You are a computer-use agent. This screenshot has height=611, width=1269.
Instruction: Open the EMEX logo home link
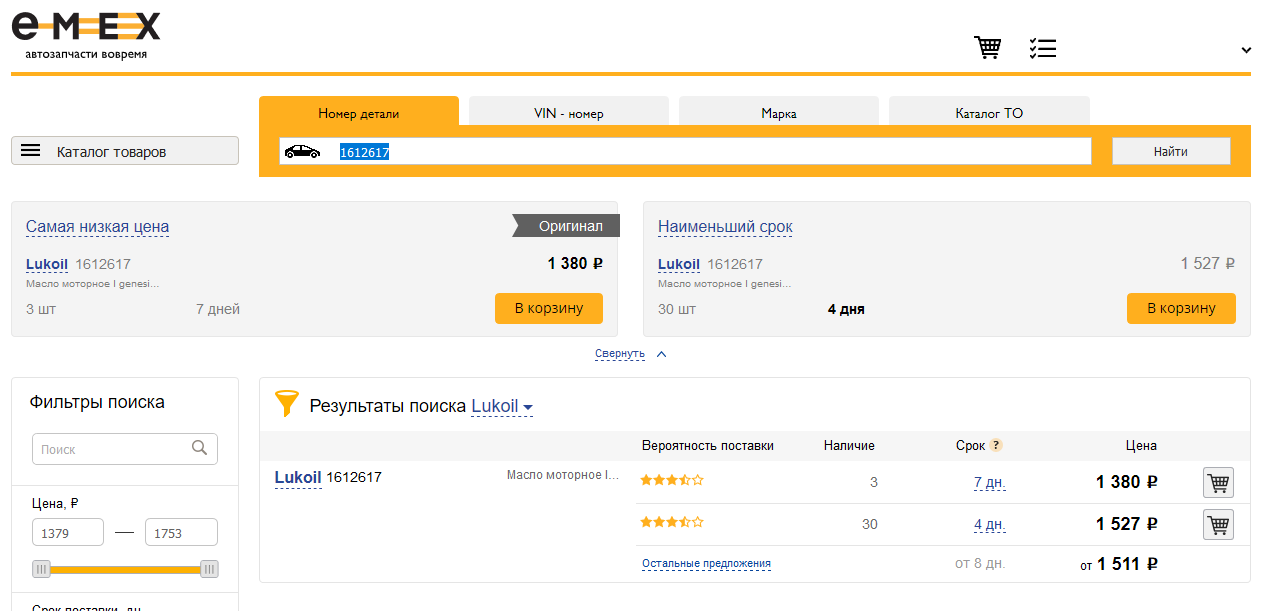tap(85, 34)
